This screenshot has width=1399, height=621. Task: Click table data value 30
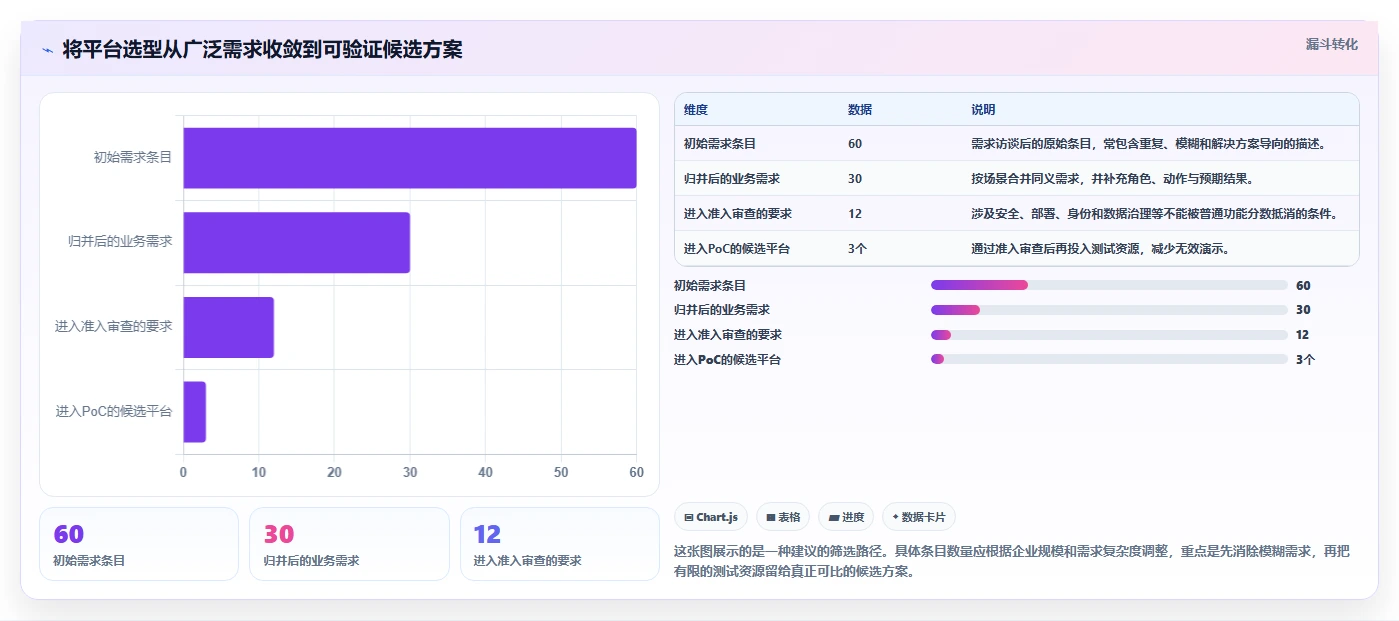855,178
